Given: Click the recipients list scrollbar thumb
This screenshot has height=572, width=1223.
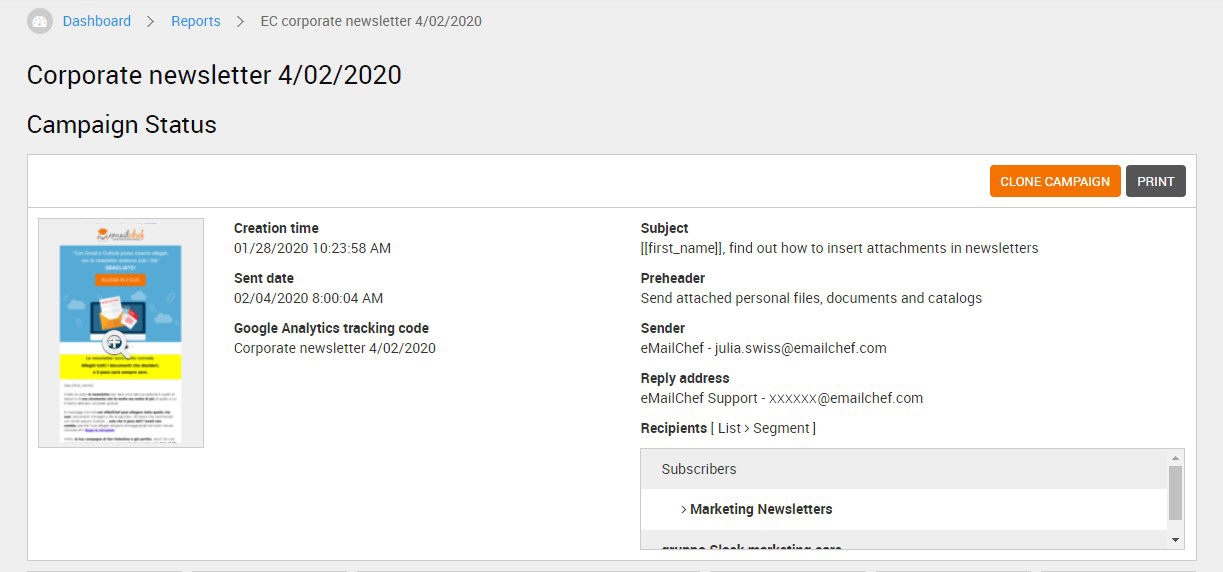Looking at the screenshot, I should (1175, 493).
